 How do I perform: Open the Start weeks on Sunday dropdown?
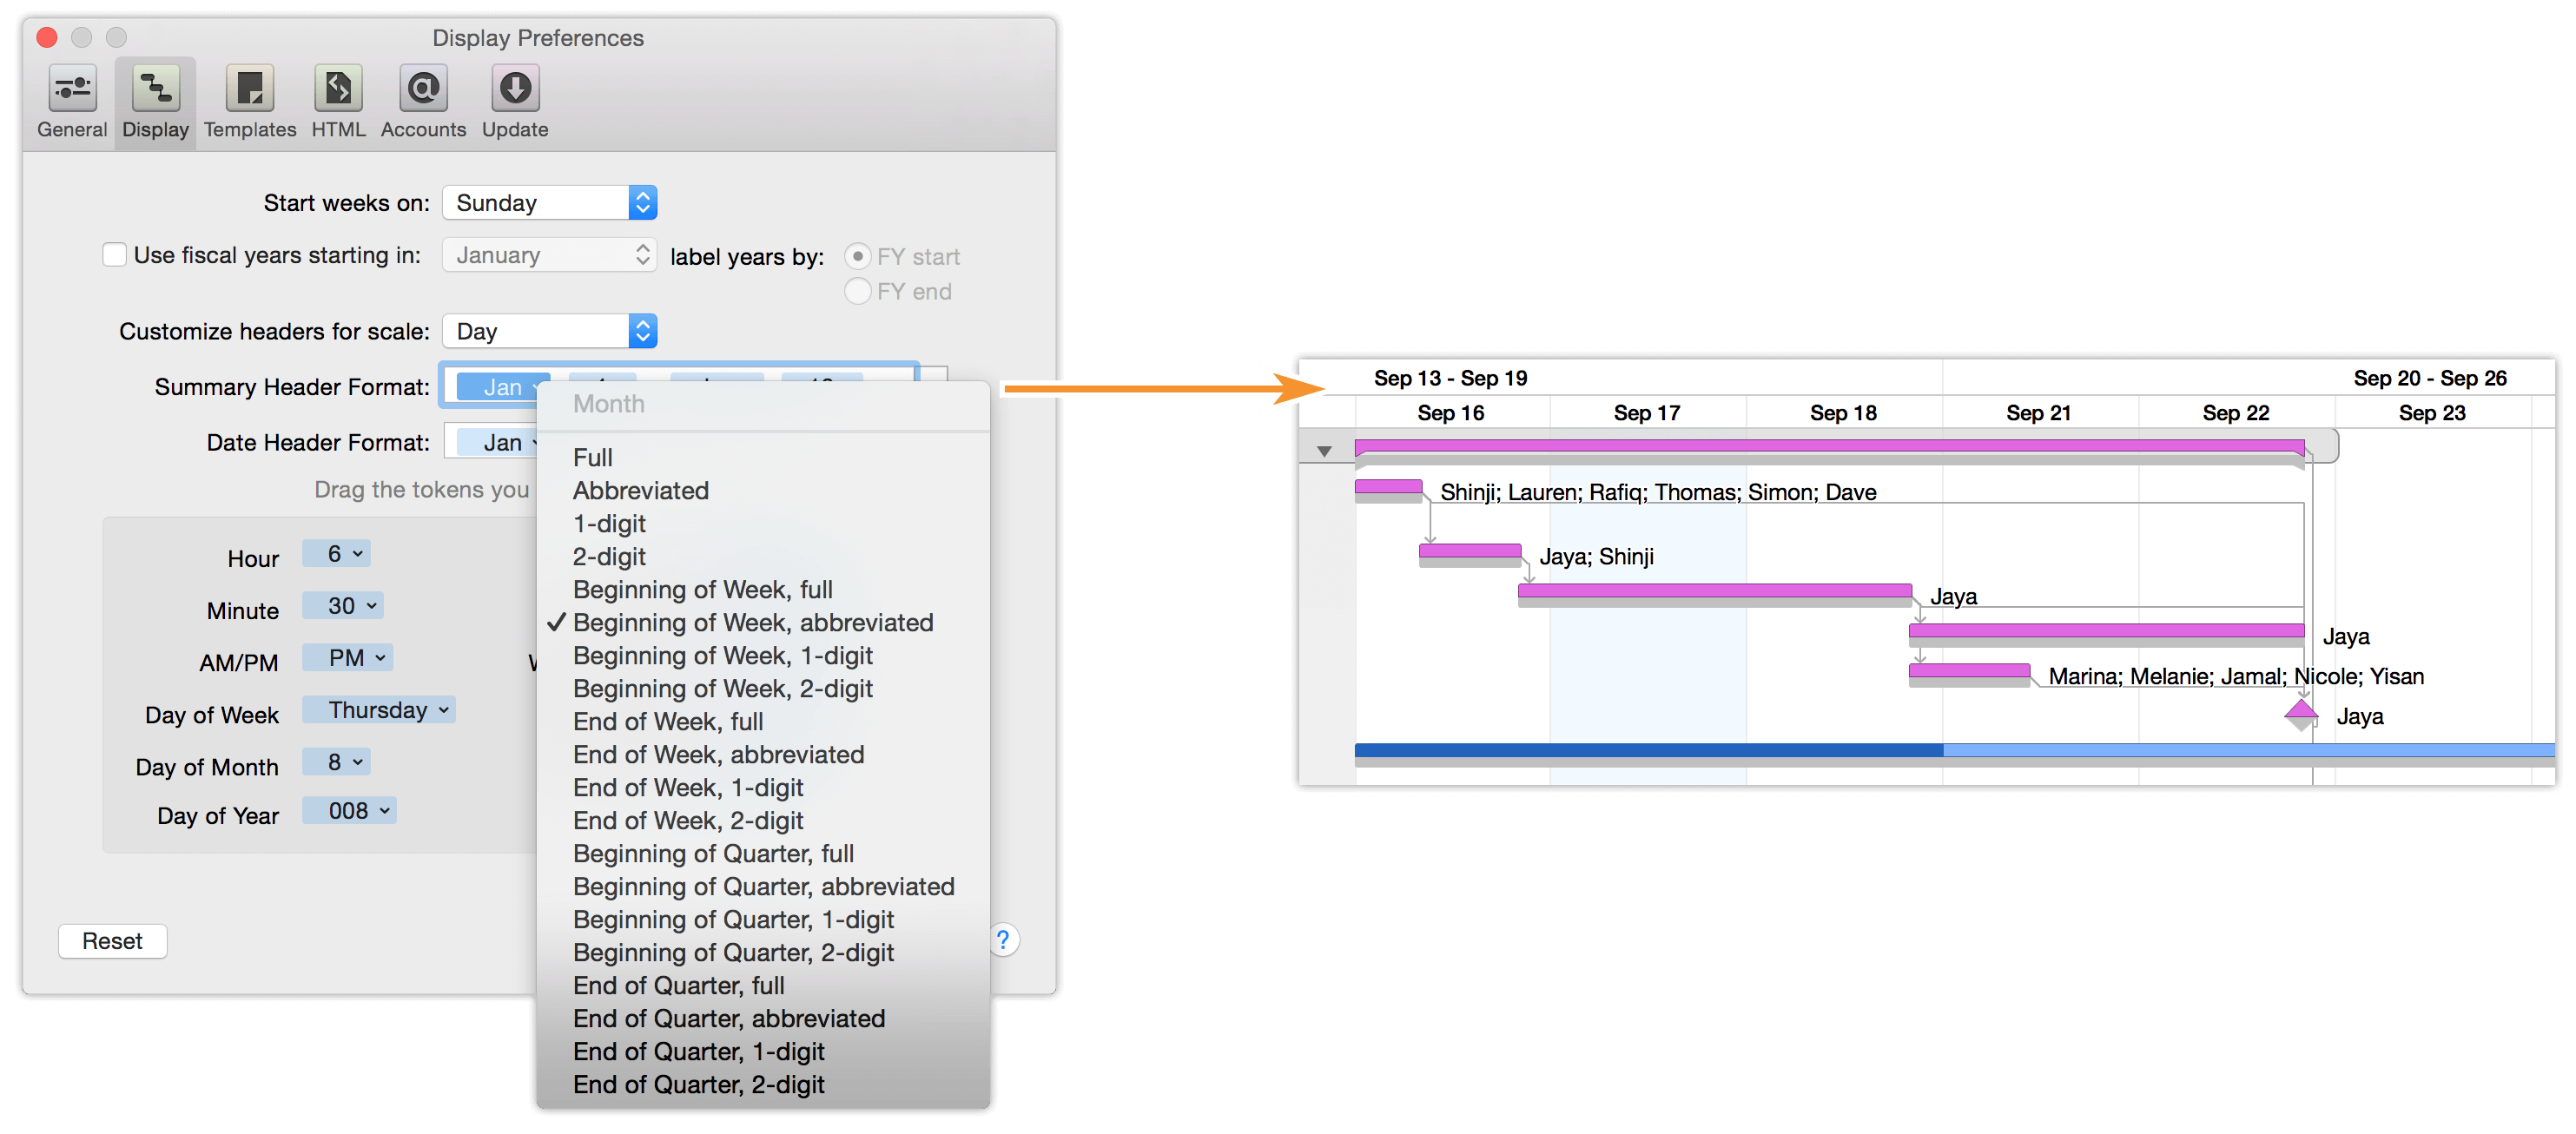click(549, 203)
